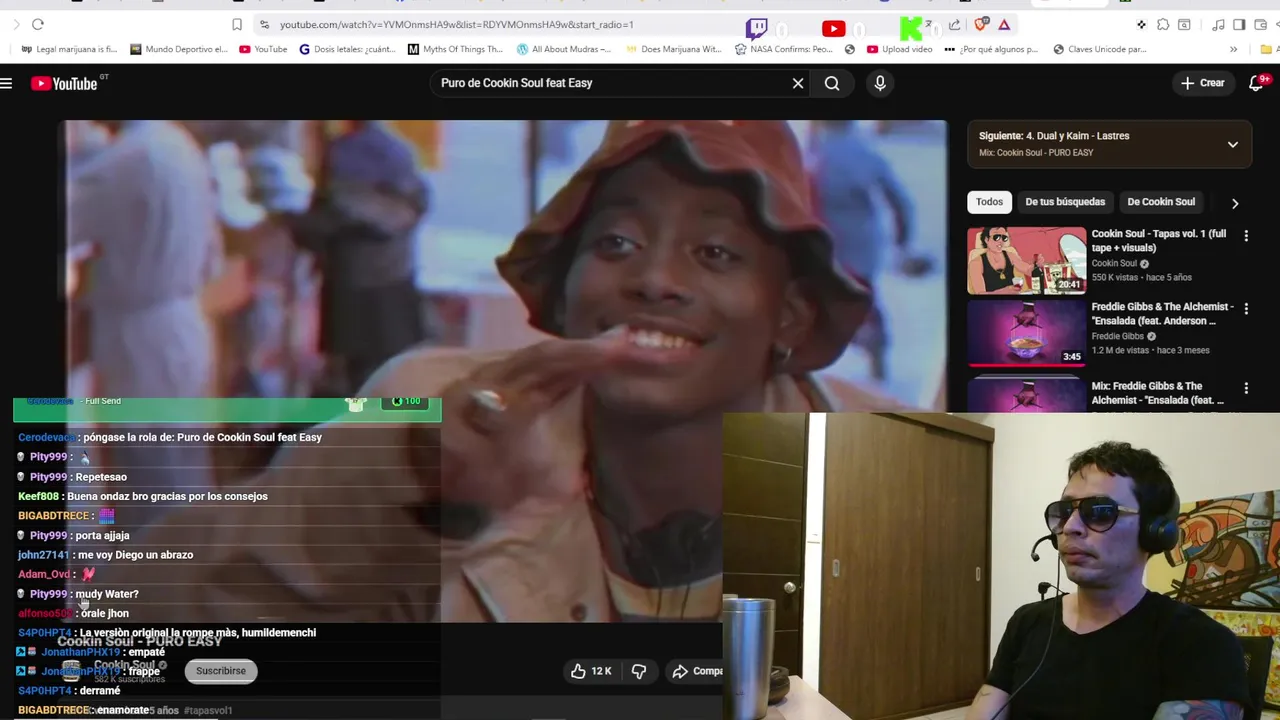Viewport: 1280px width, 720px height.
Task: Click the Cookin Soul channel name on thumbnail card
Action: pos(1114,264)
